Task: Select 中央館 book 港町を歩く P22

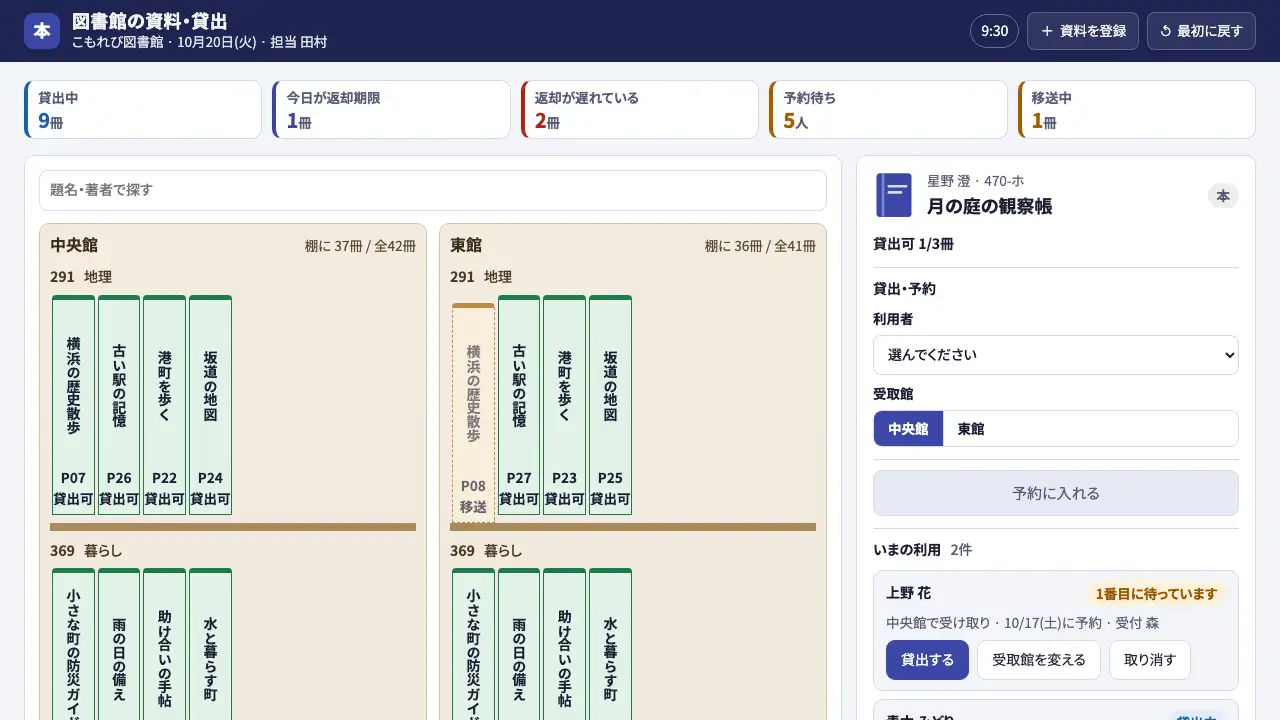Action: 165,405
